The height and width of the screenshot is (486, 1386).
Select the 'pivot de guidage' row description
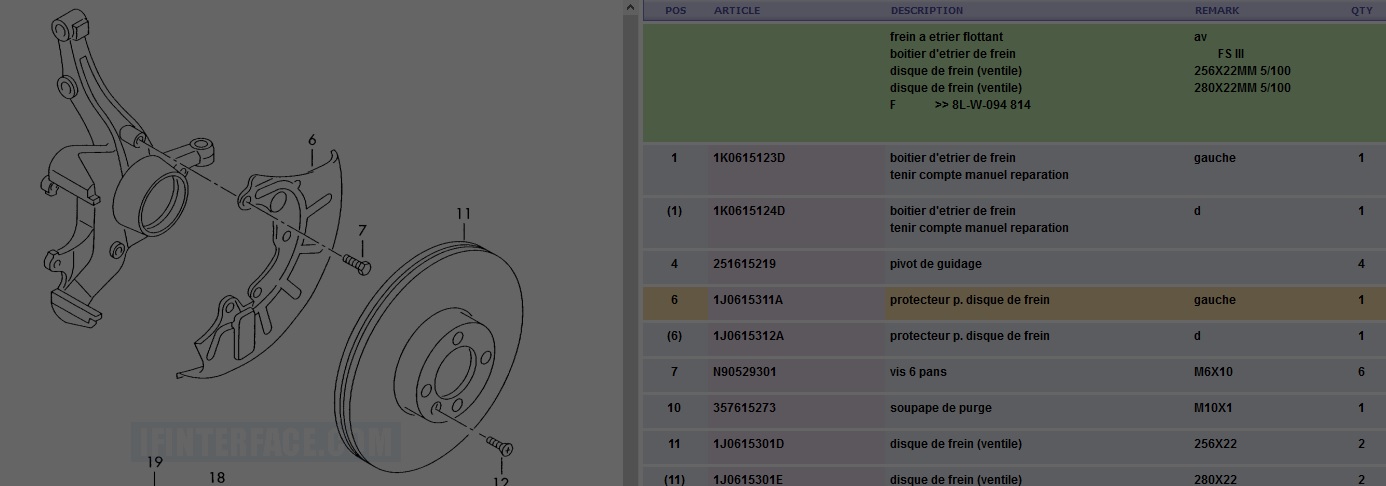pos(936,264)
